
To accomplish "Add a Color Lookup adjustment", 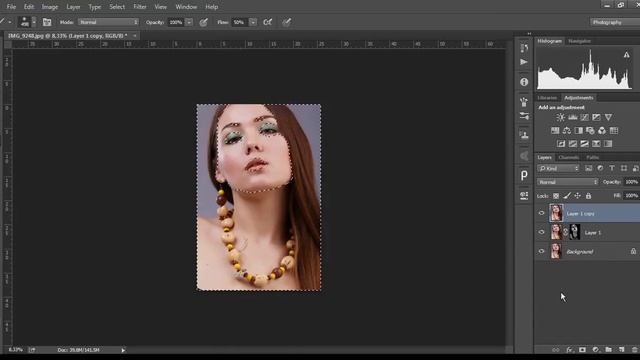I will point(614,131).
